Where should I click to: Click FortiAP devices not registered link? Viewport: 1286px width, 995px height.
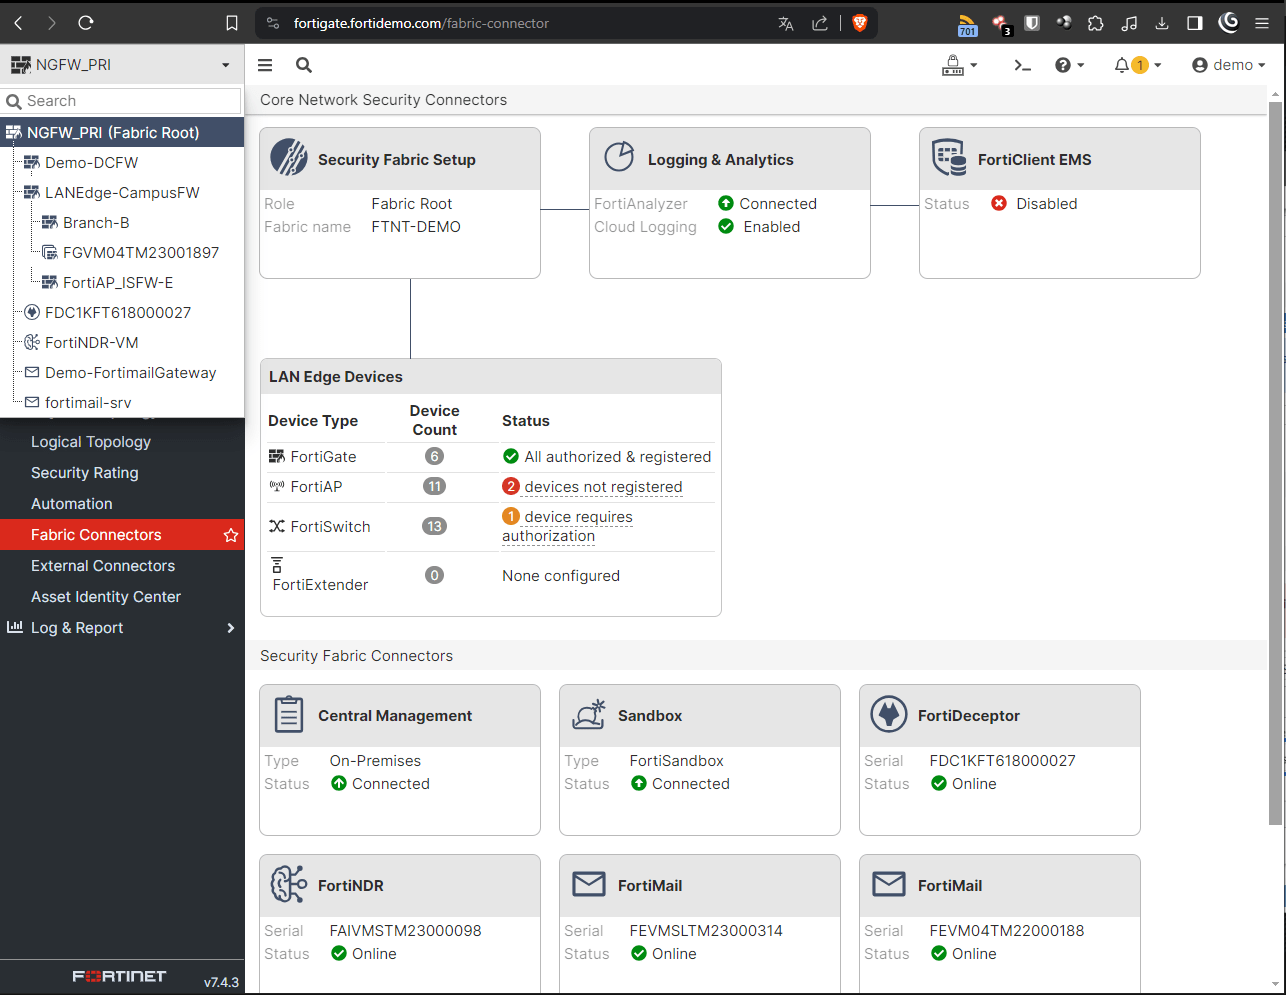pos(603,487)
